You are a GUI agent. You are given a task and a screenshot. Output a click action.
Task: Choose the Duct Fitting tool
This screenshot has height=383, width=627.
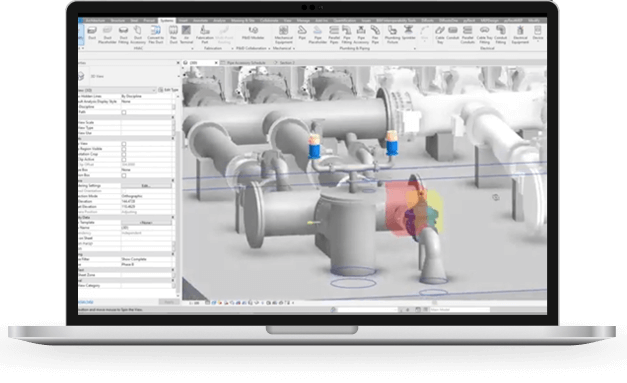[x=123, y=34]
